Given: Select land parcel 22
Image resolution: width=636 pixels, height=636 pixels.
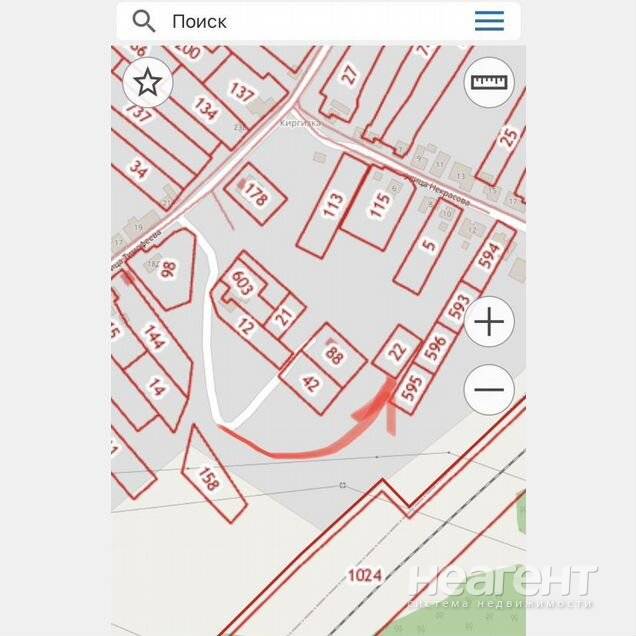Looking at the screenshot, I should pyautogui.click(x=398, y=351).
